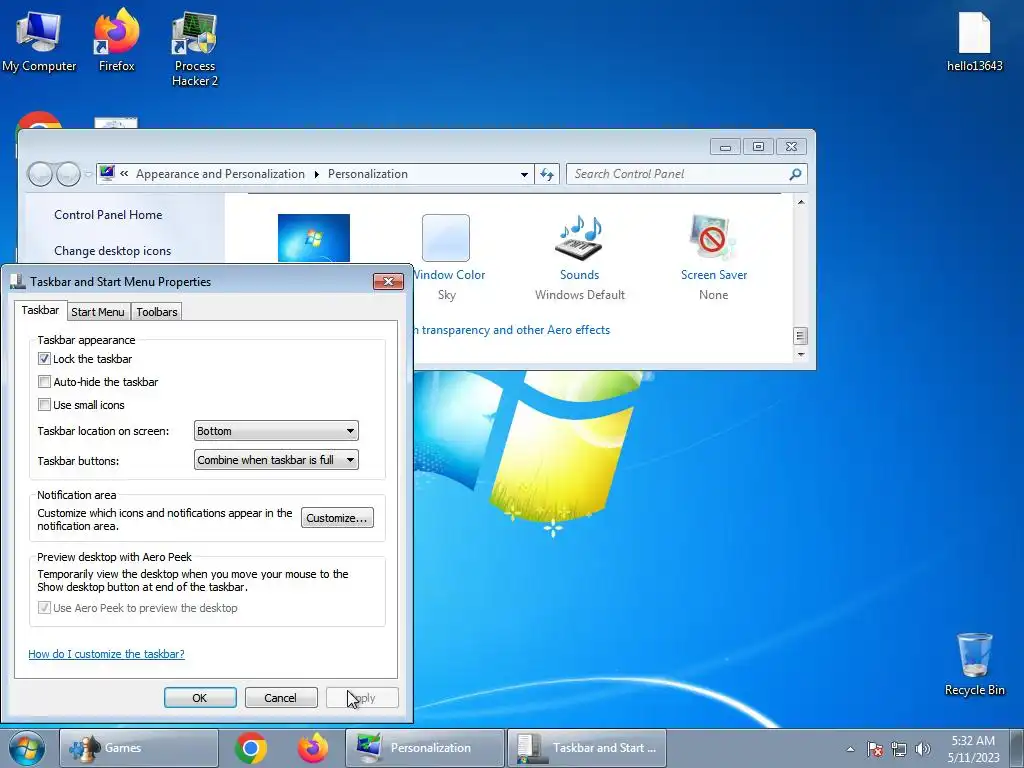
Task: Click Desktop Background thumbnail in Personalization
Action: click(313, 238)
